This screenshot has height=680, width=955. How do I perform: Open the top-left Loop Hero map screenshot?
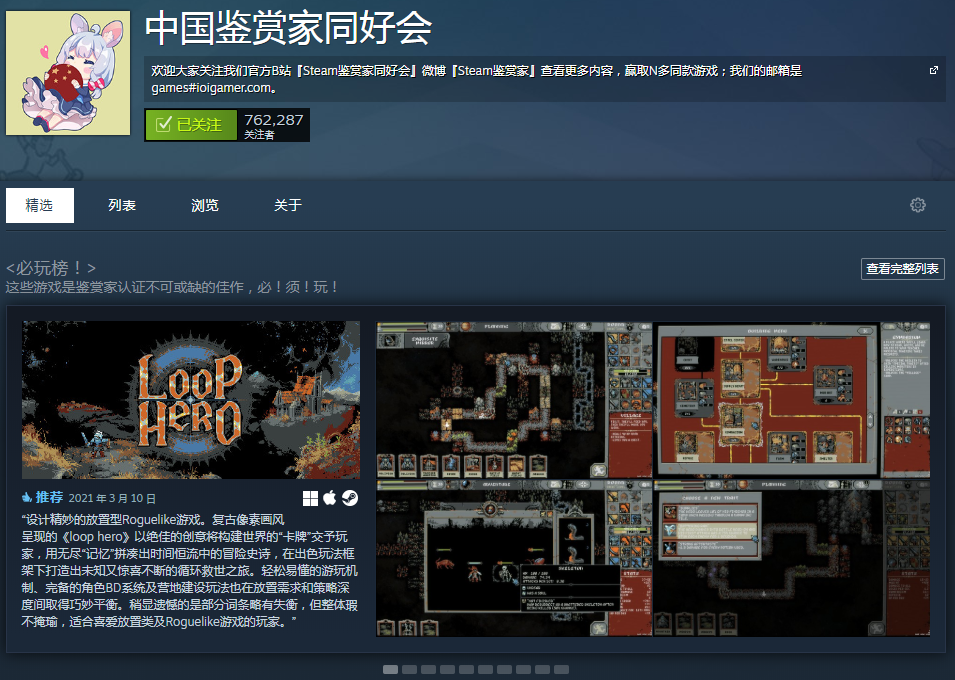tap(513, 400)
